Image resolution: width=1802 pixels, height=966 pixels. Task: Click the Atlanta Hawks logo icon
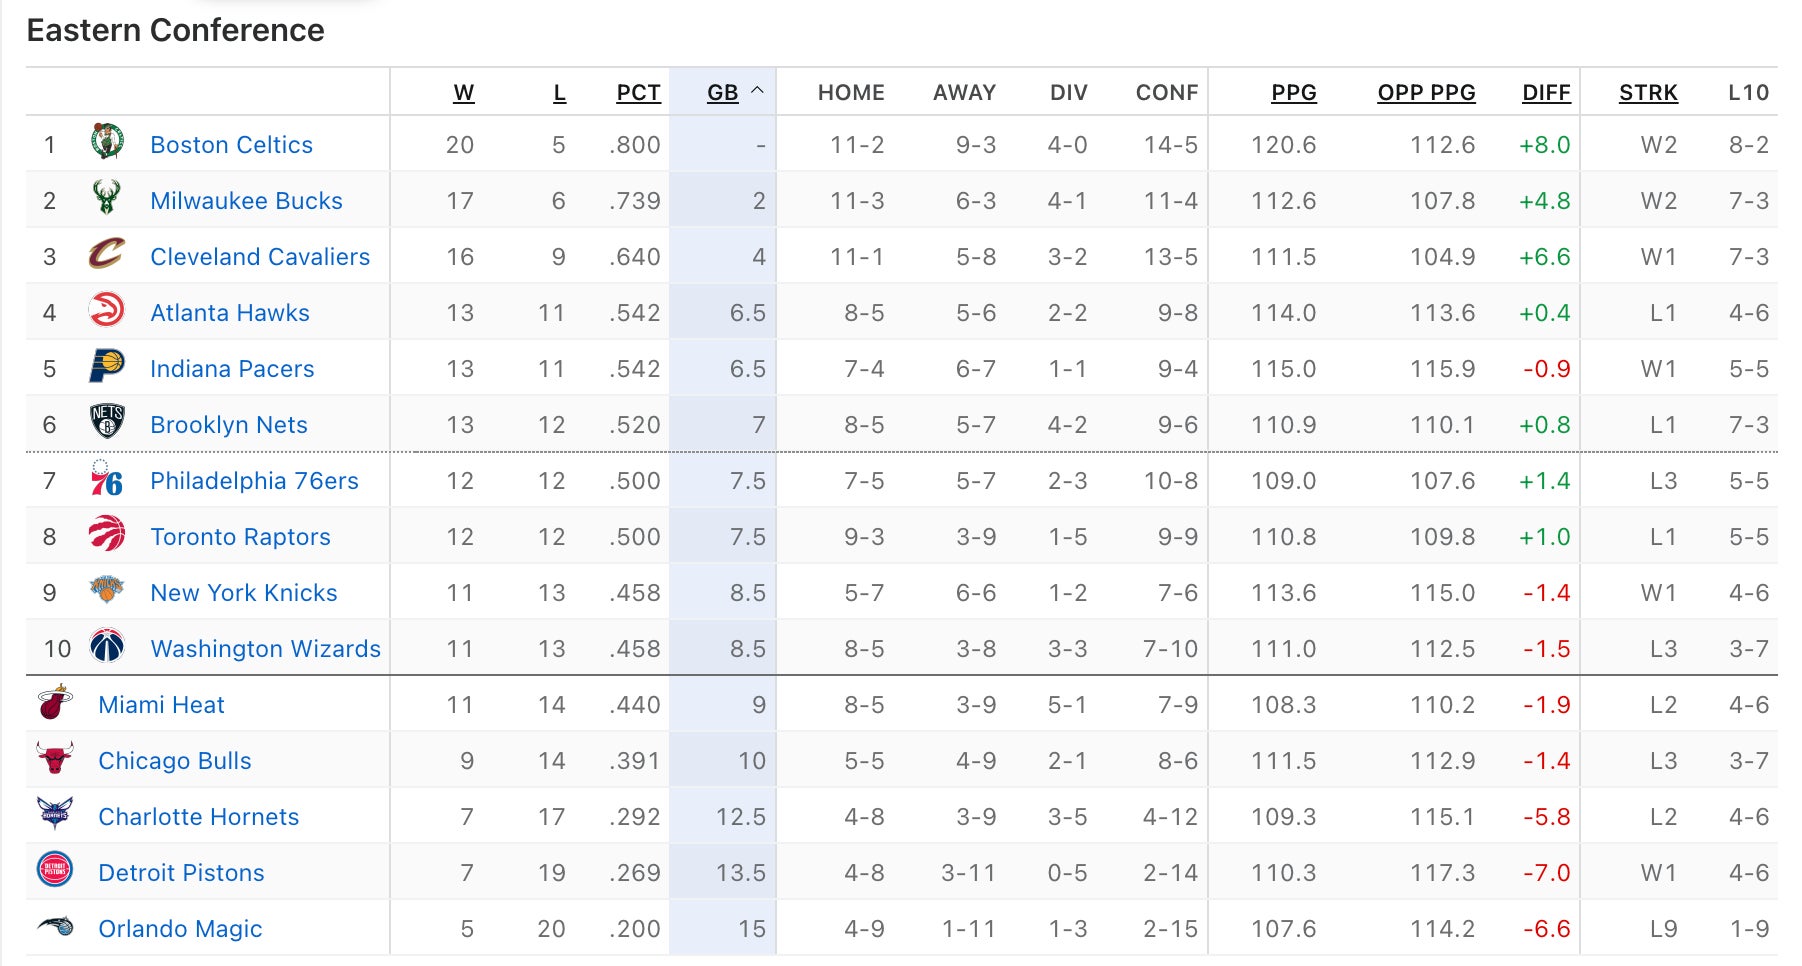tap(107, 310)
